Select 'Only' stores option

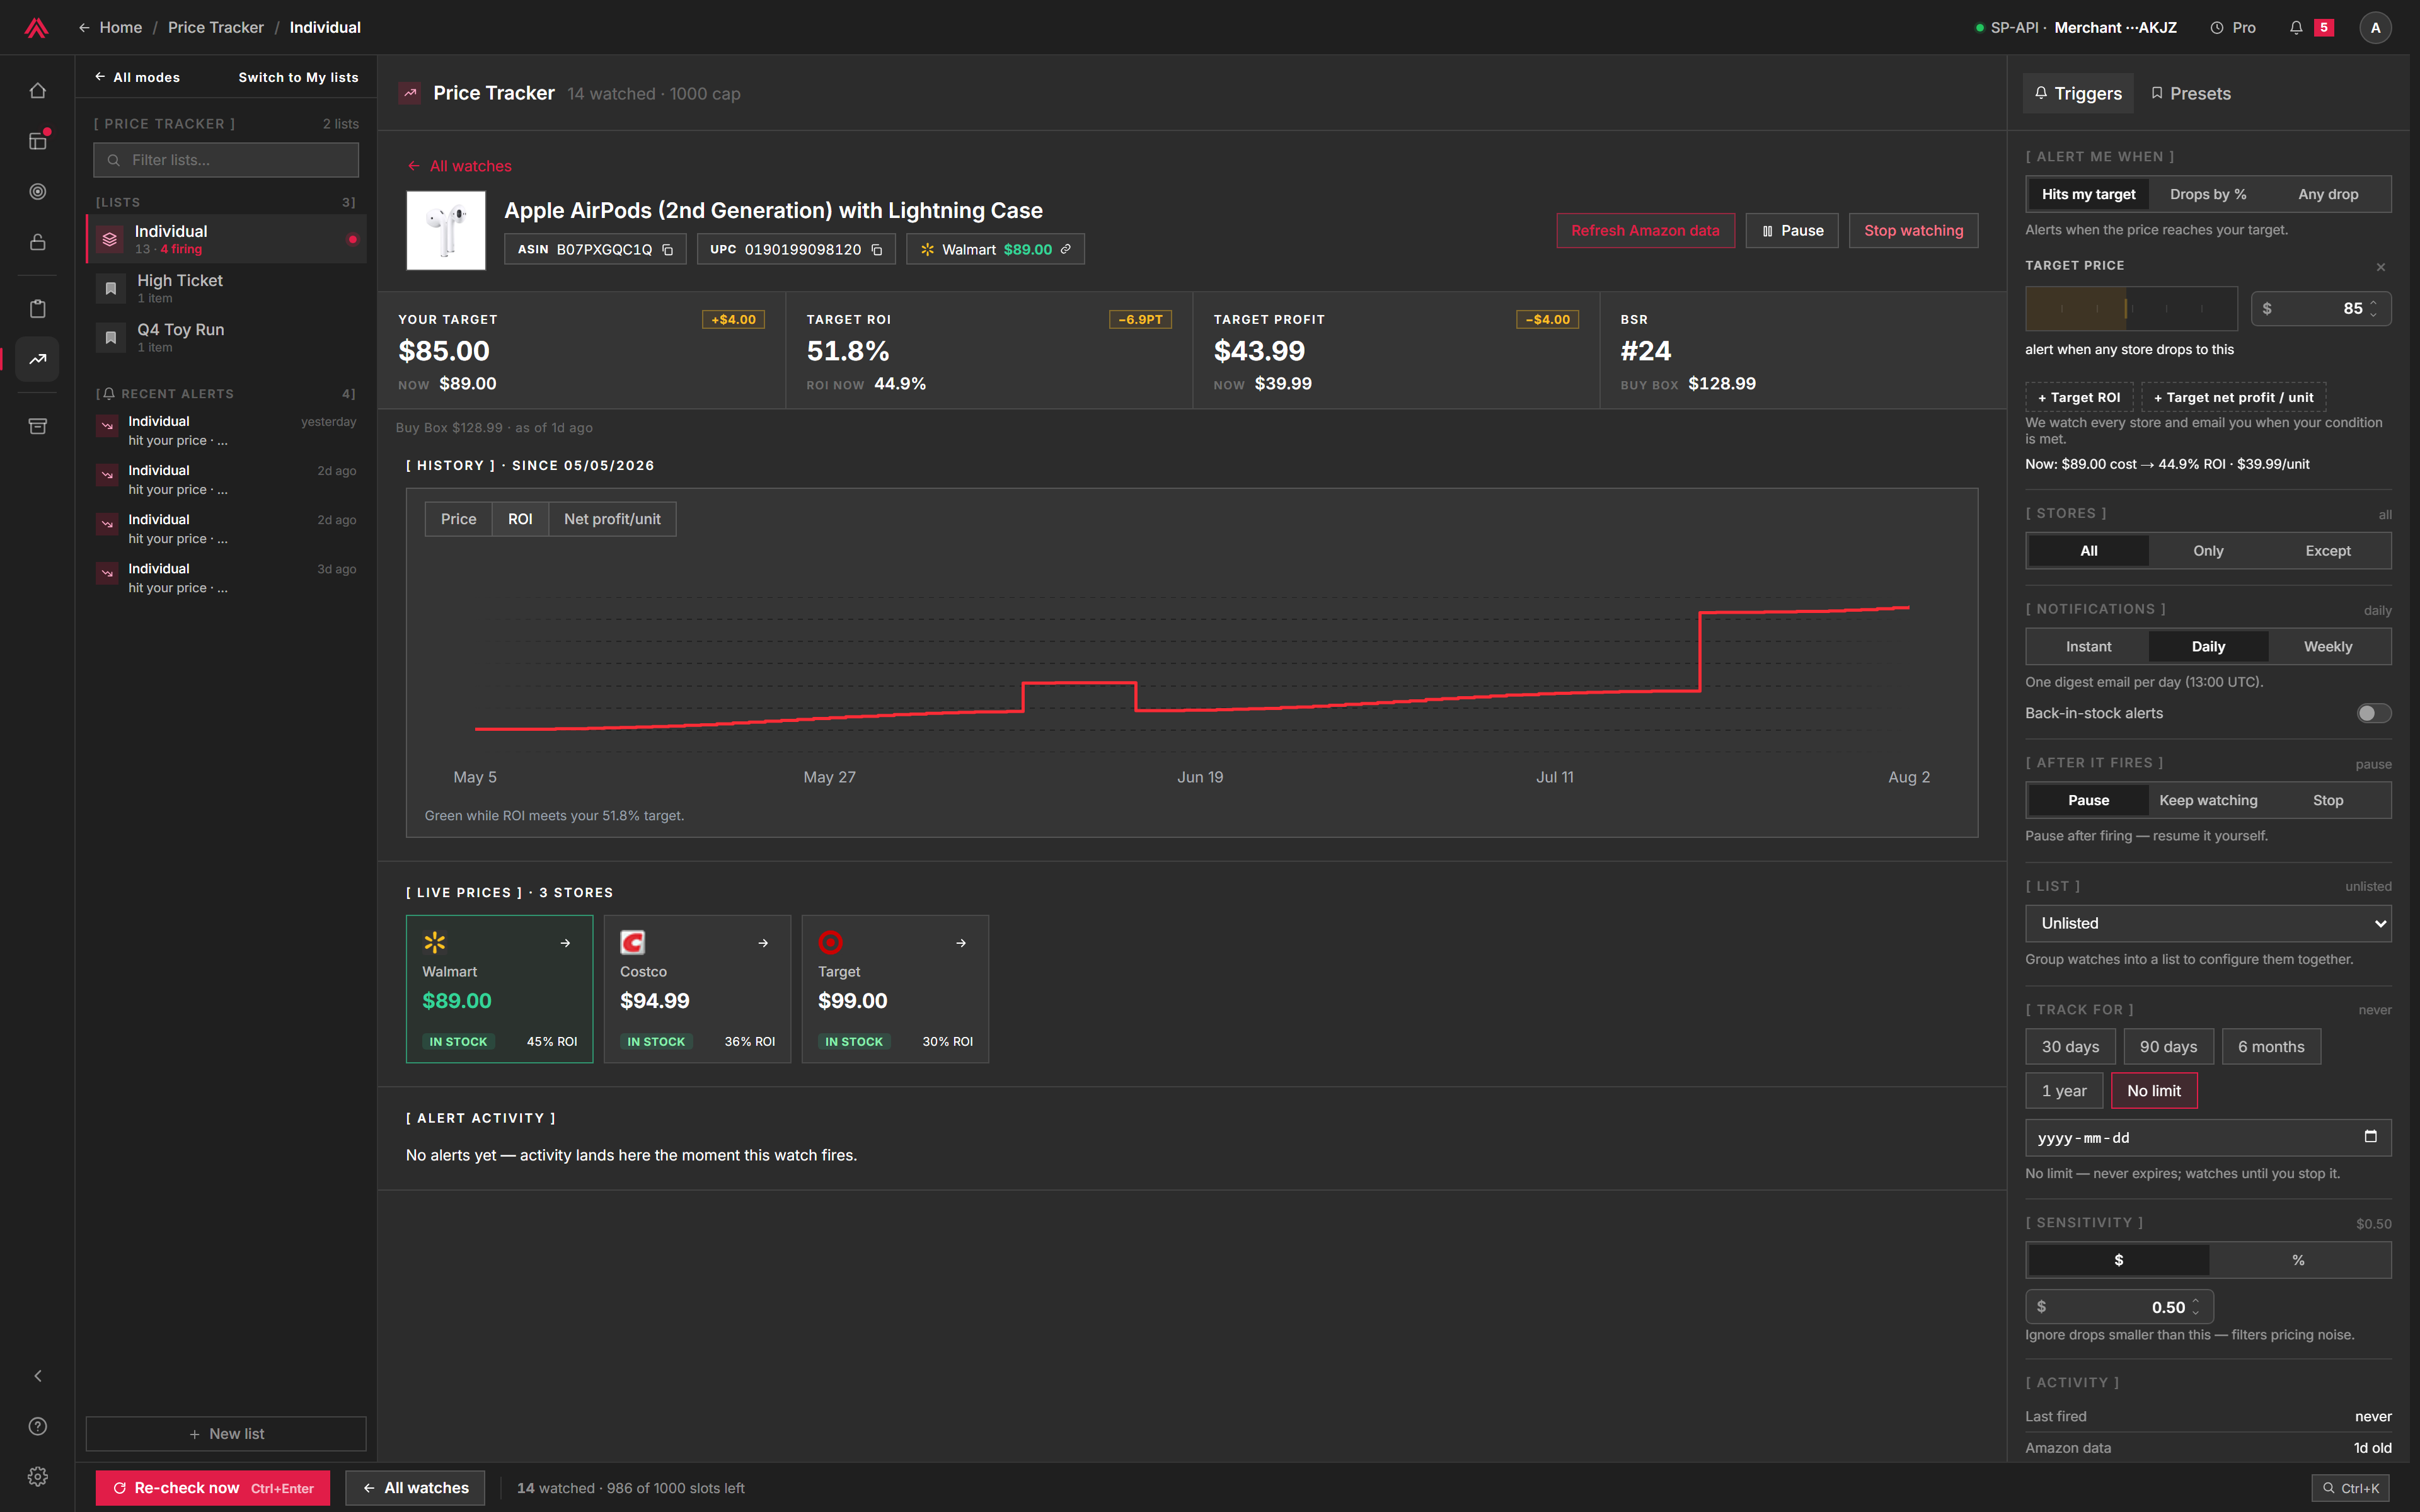click(x=2208, y=551)
